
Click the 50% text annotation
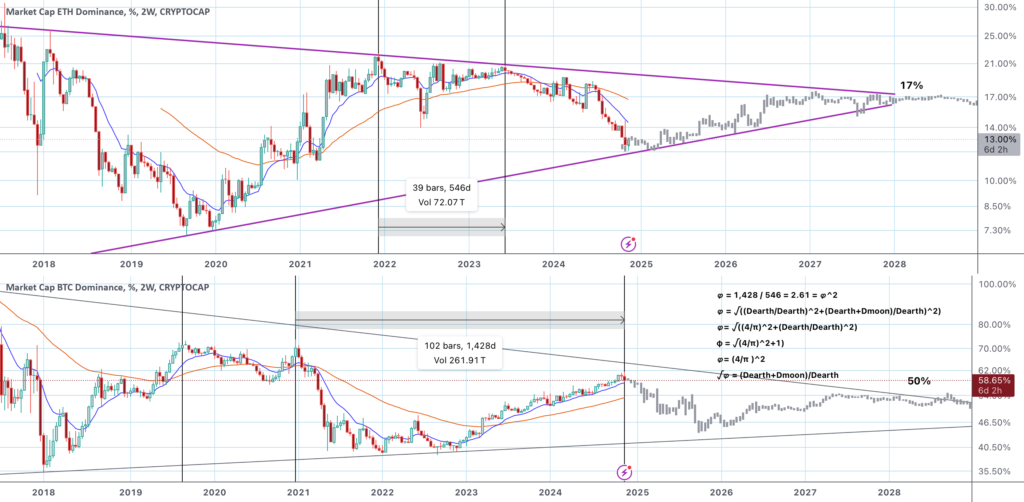920,381
